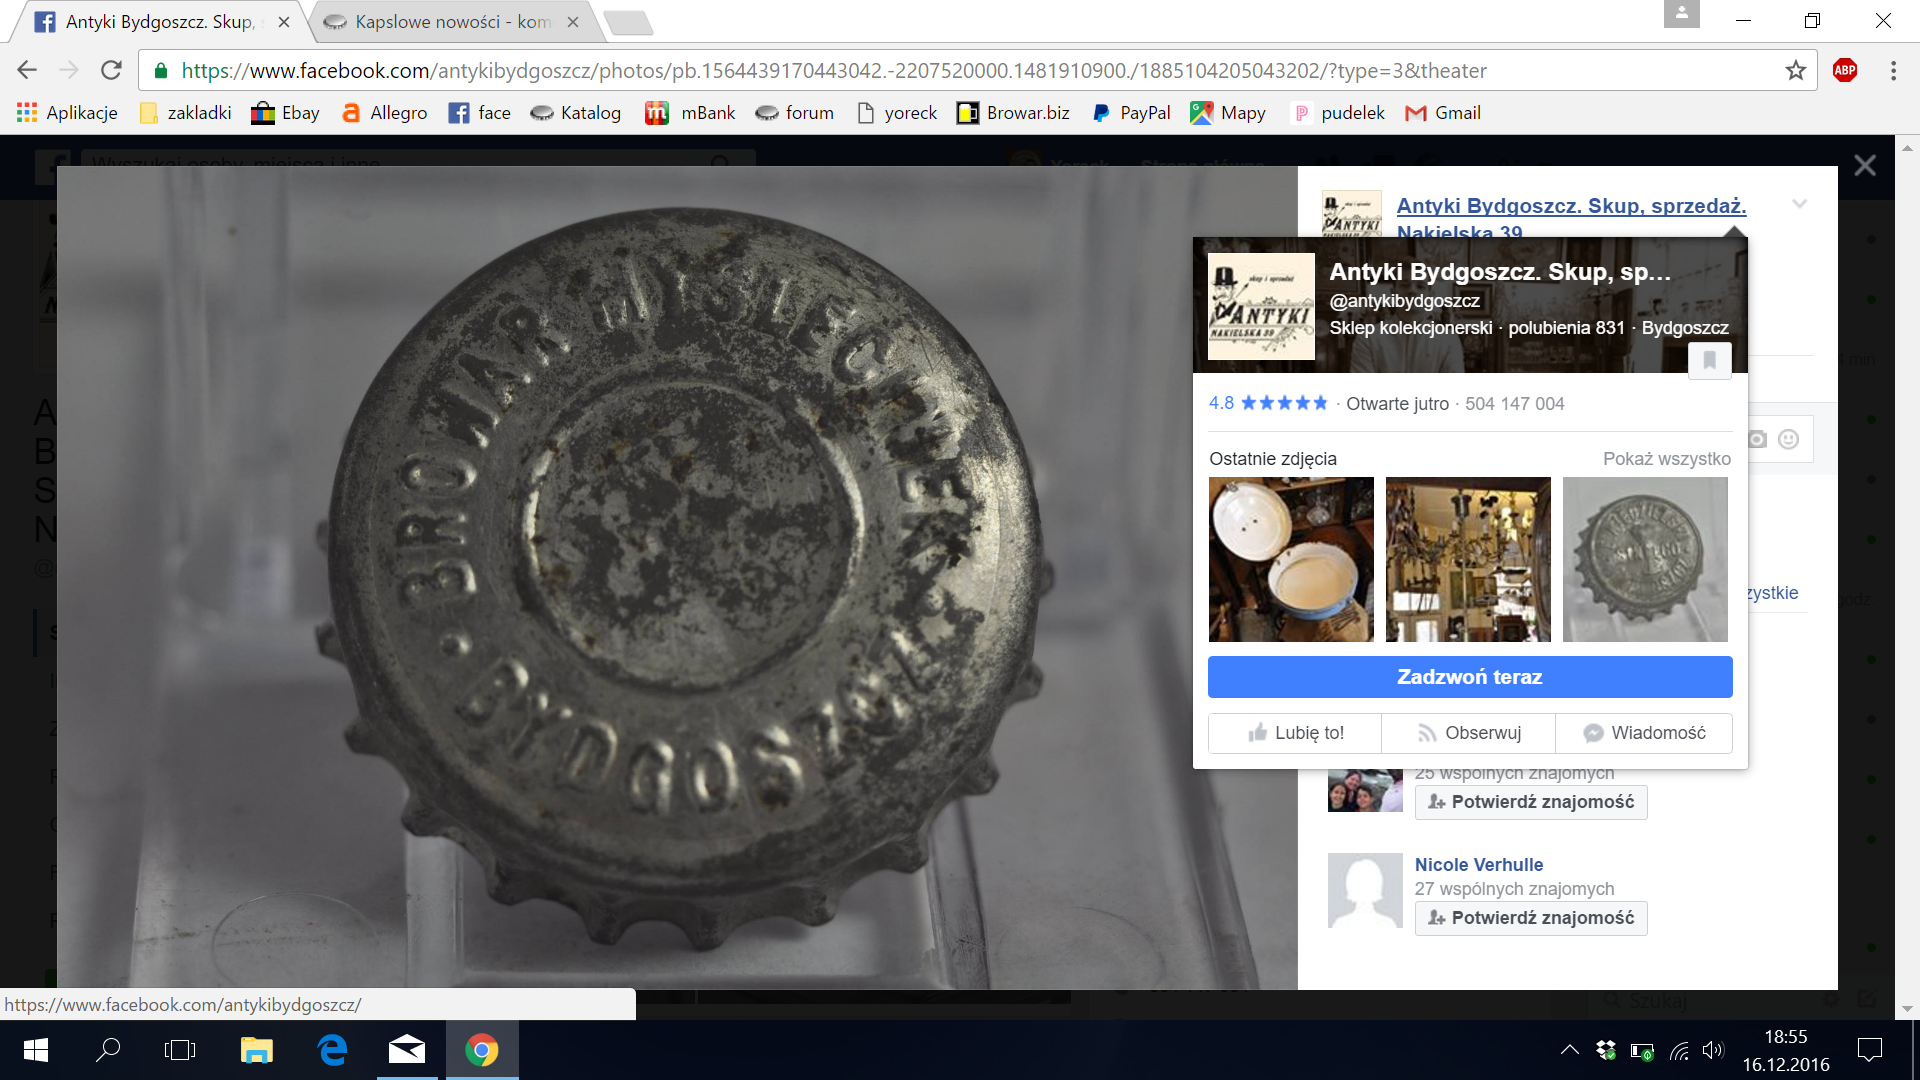Open the AdBlock Plus extension icon

click(x=1845, y=70)
